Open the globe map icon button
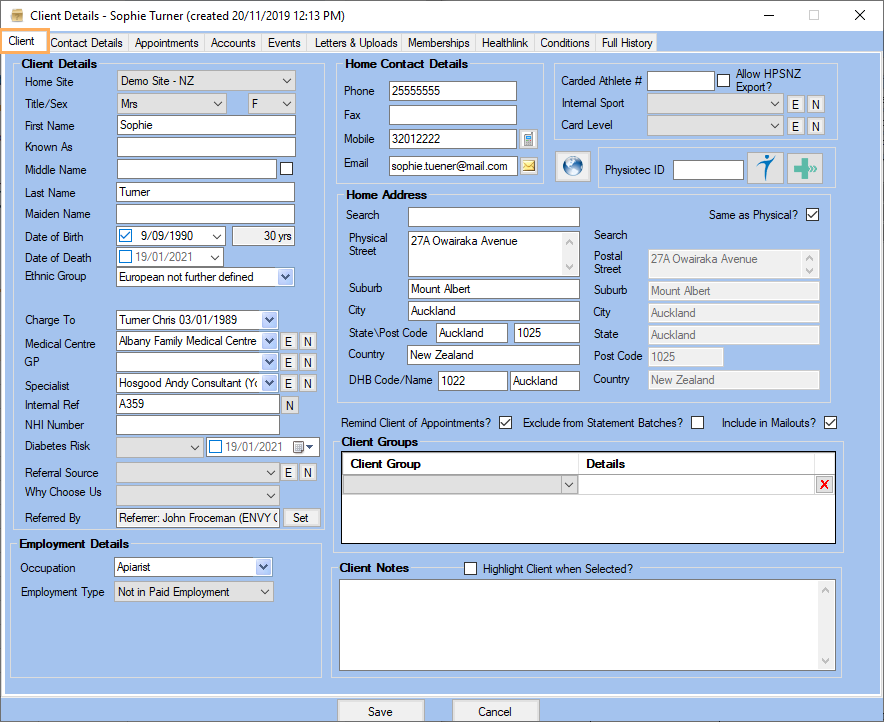This screenshot has height=722, width=884. (x=573, y=167)
